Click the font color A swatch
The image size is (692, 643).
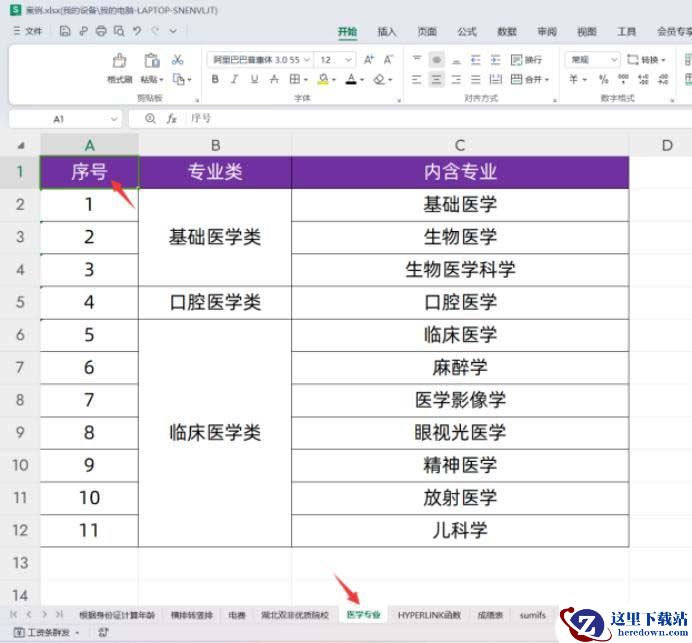point(350,79)
